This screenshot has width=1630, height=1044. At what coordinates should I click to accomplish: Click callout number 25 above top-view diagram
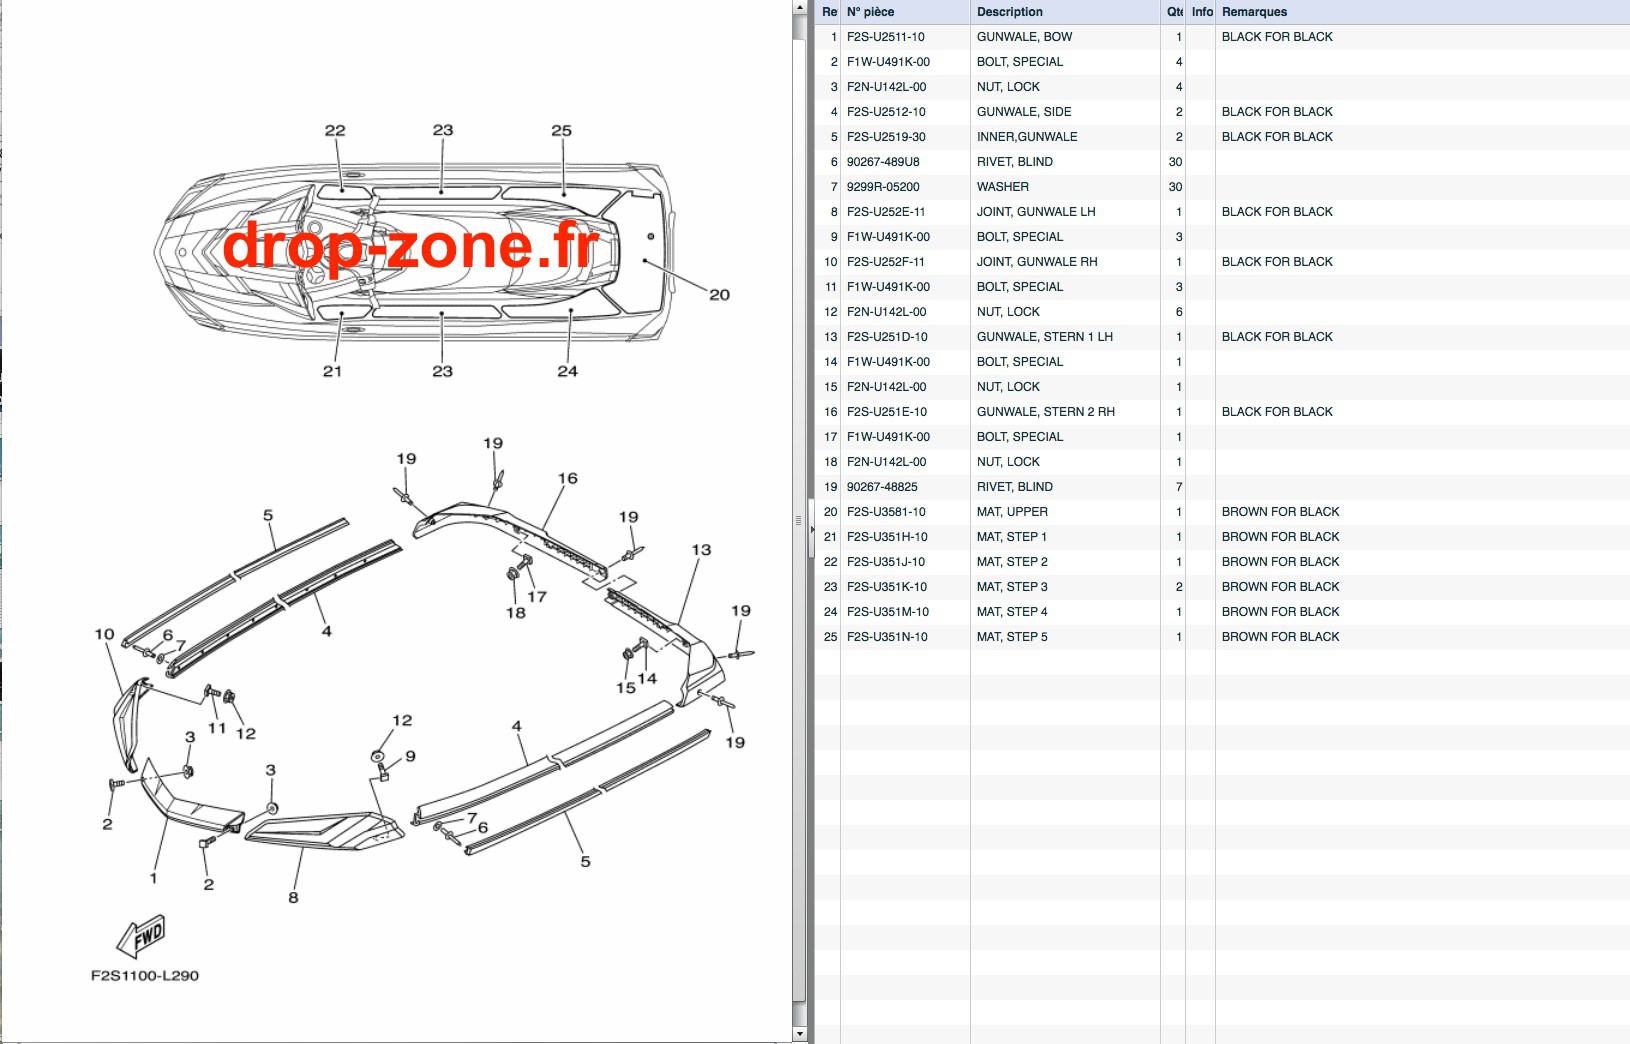pos(562,131)
